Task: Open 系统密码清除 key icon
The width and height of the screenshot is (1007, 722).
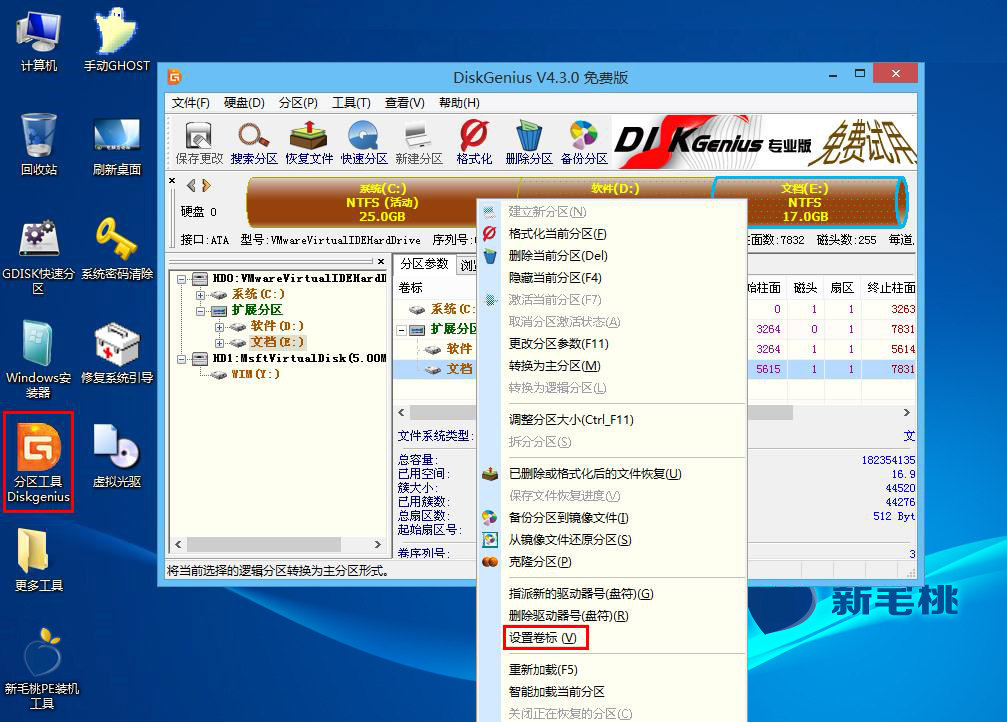Action: coord(116,249)
